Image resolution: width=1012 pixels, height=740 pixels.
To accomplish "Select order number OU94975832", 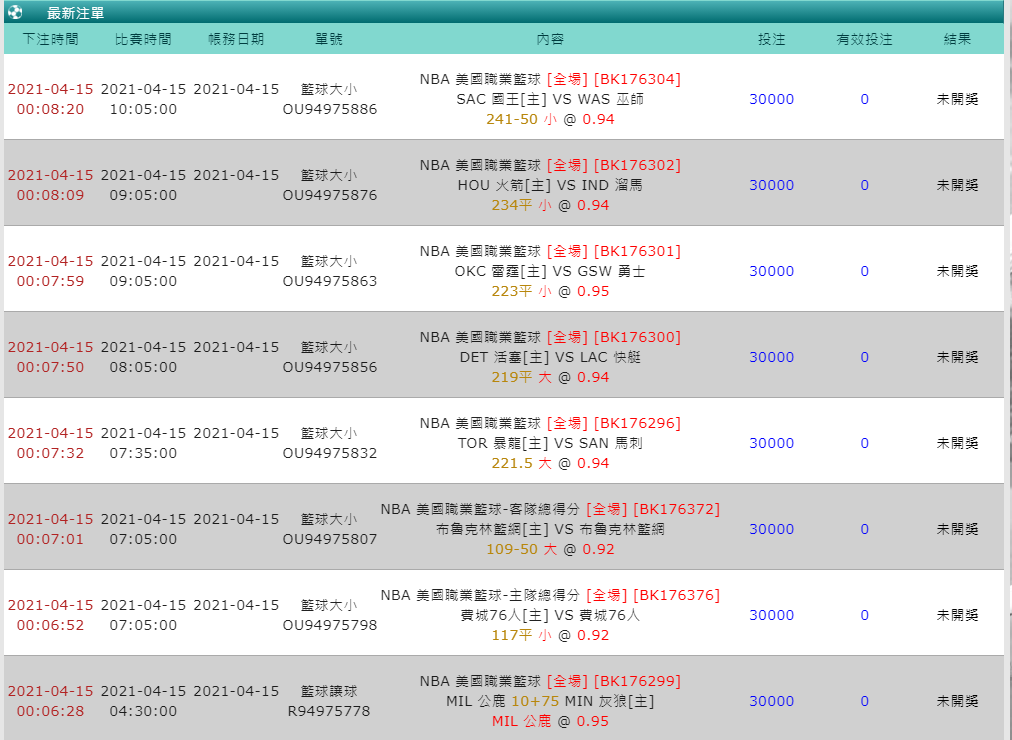I will pyautogui.click(x=330, y=453).
